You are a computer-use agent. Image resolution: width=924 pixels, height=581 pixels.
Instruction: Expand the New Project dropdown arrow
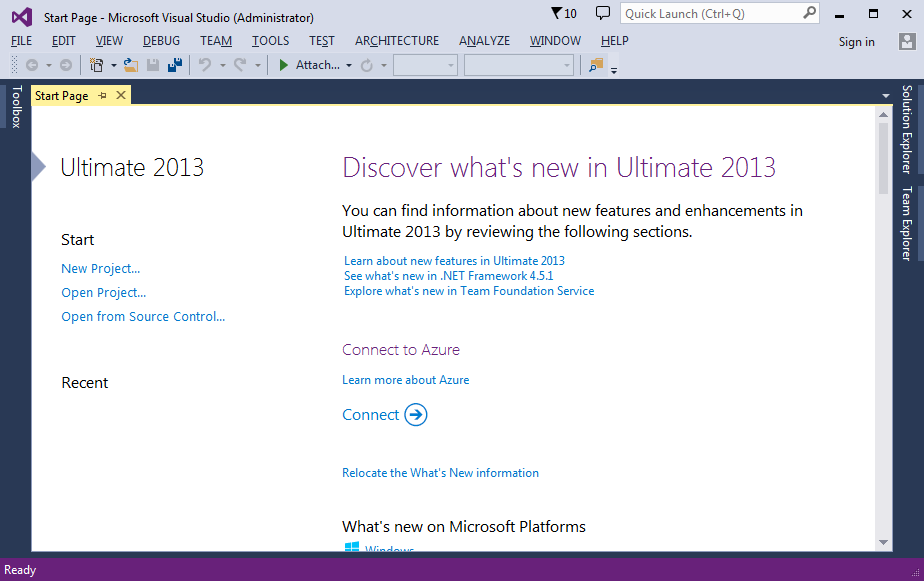click(114, 65)
